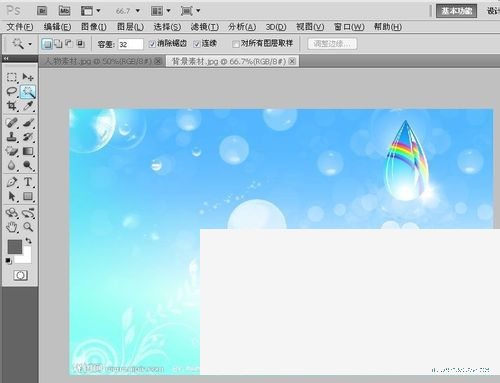This screenshot has height=383, width=500.
Task: Choose Add to Selection mode
Action: [58, 43]
